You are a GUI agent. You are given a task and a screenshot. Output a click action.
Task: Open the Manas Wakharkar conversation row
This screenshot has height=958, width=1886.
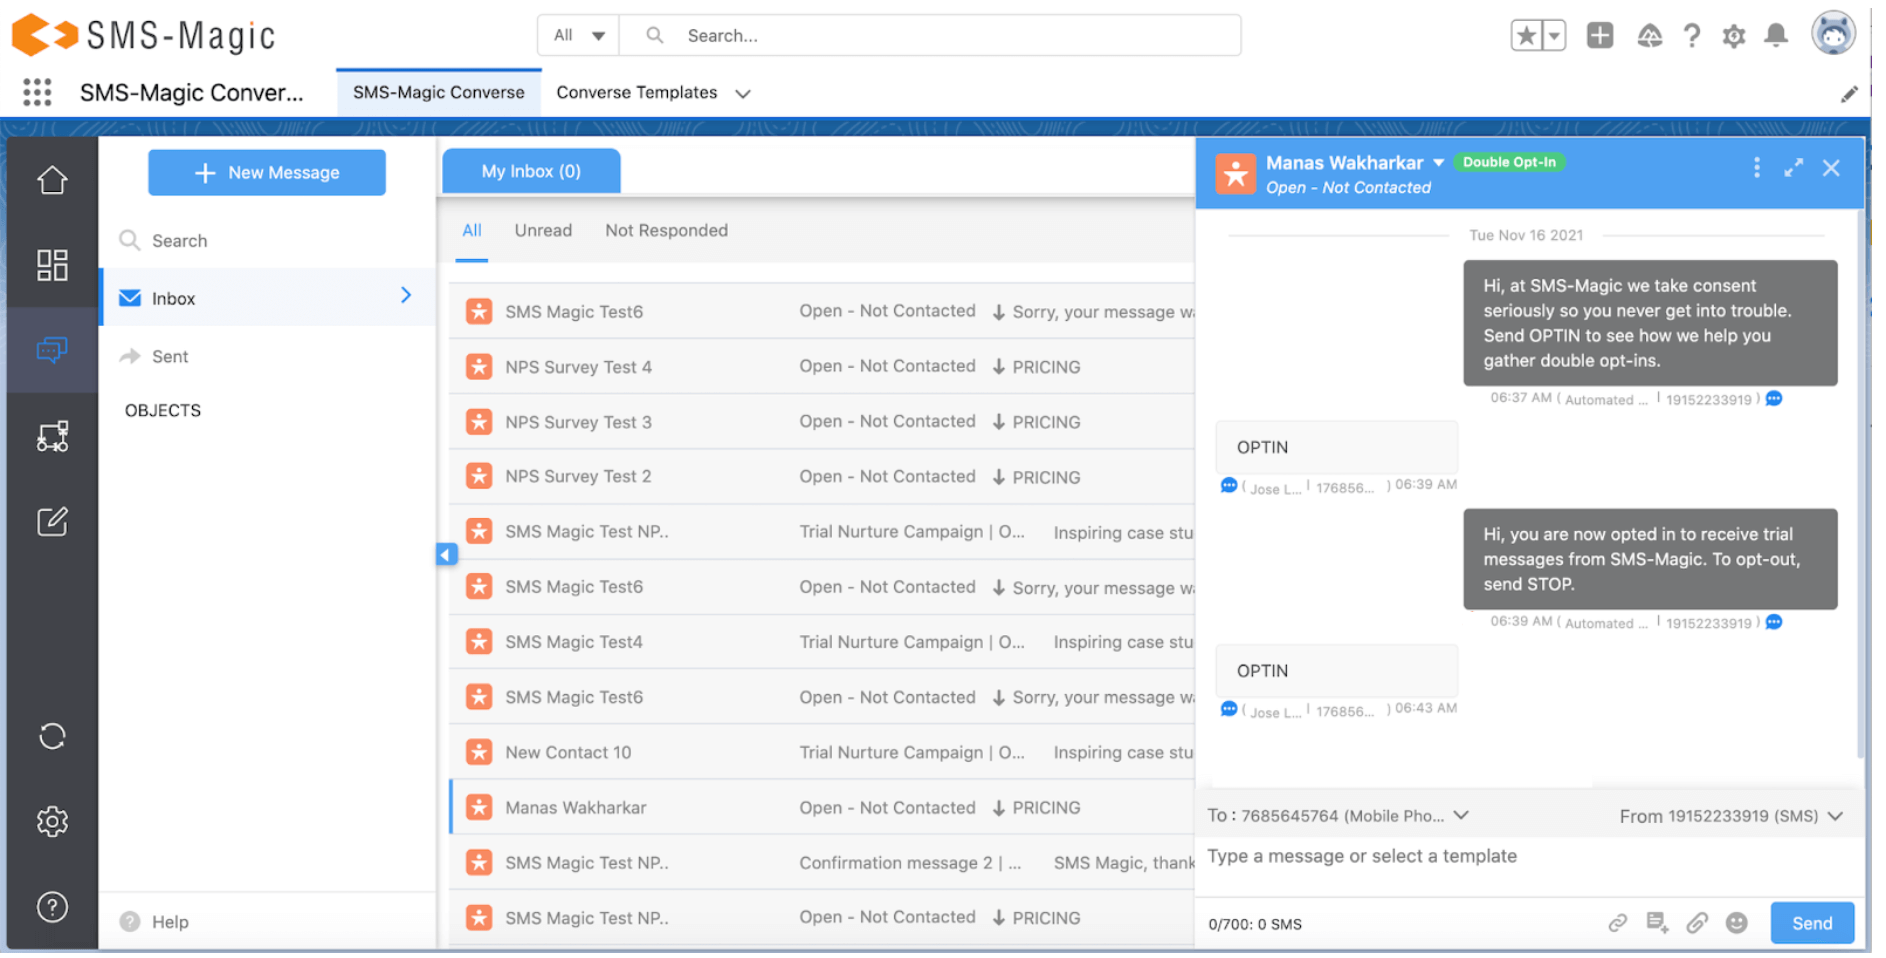pos(822,807)
